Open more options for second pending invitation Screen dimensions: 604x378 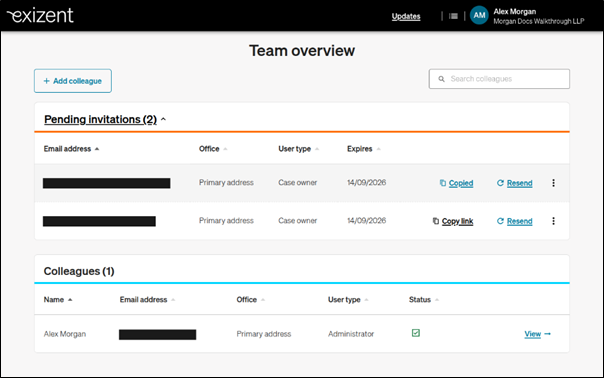554,221
